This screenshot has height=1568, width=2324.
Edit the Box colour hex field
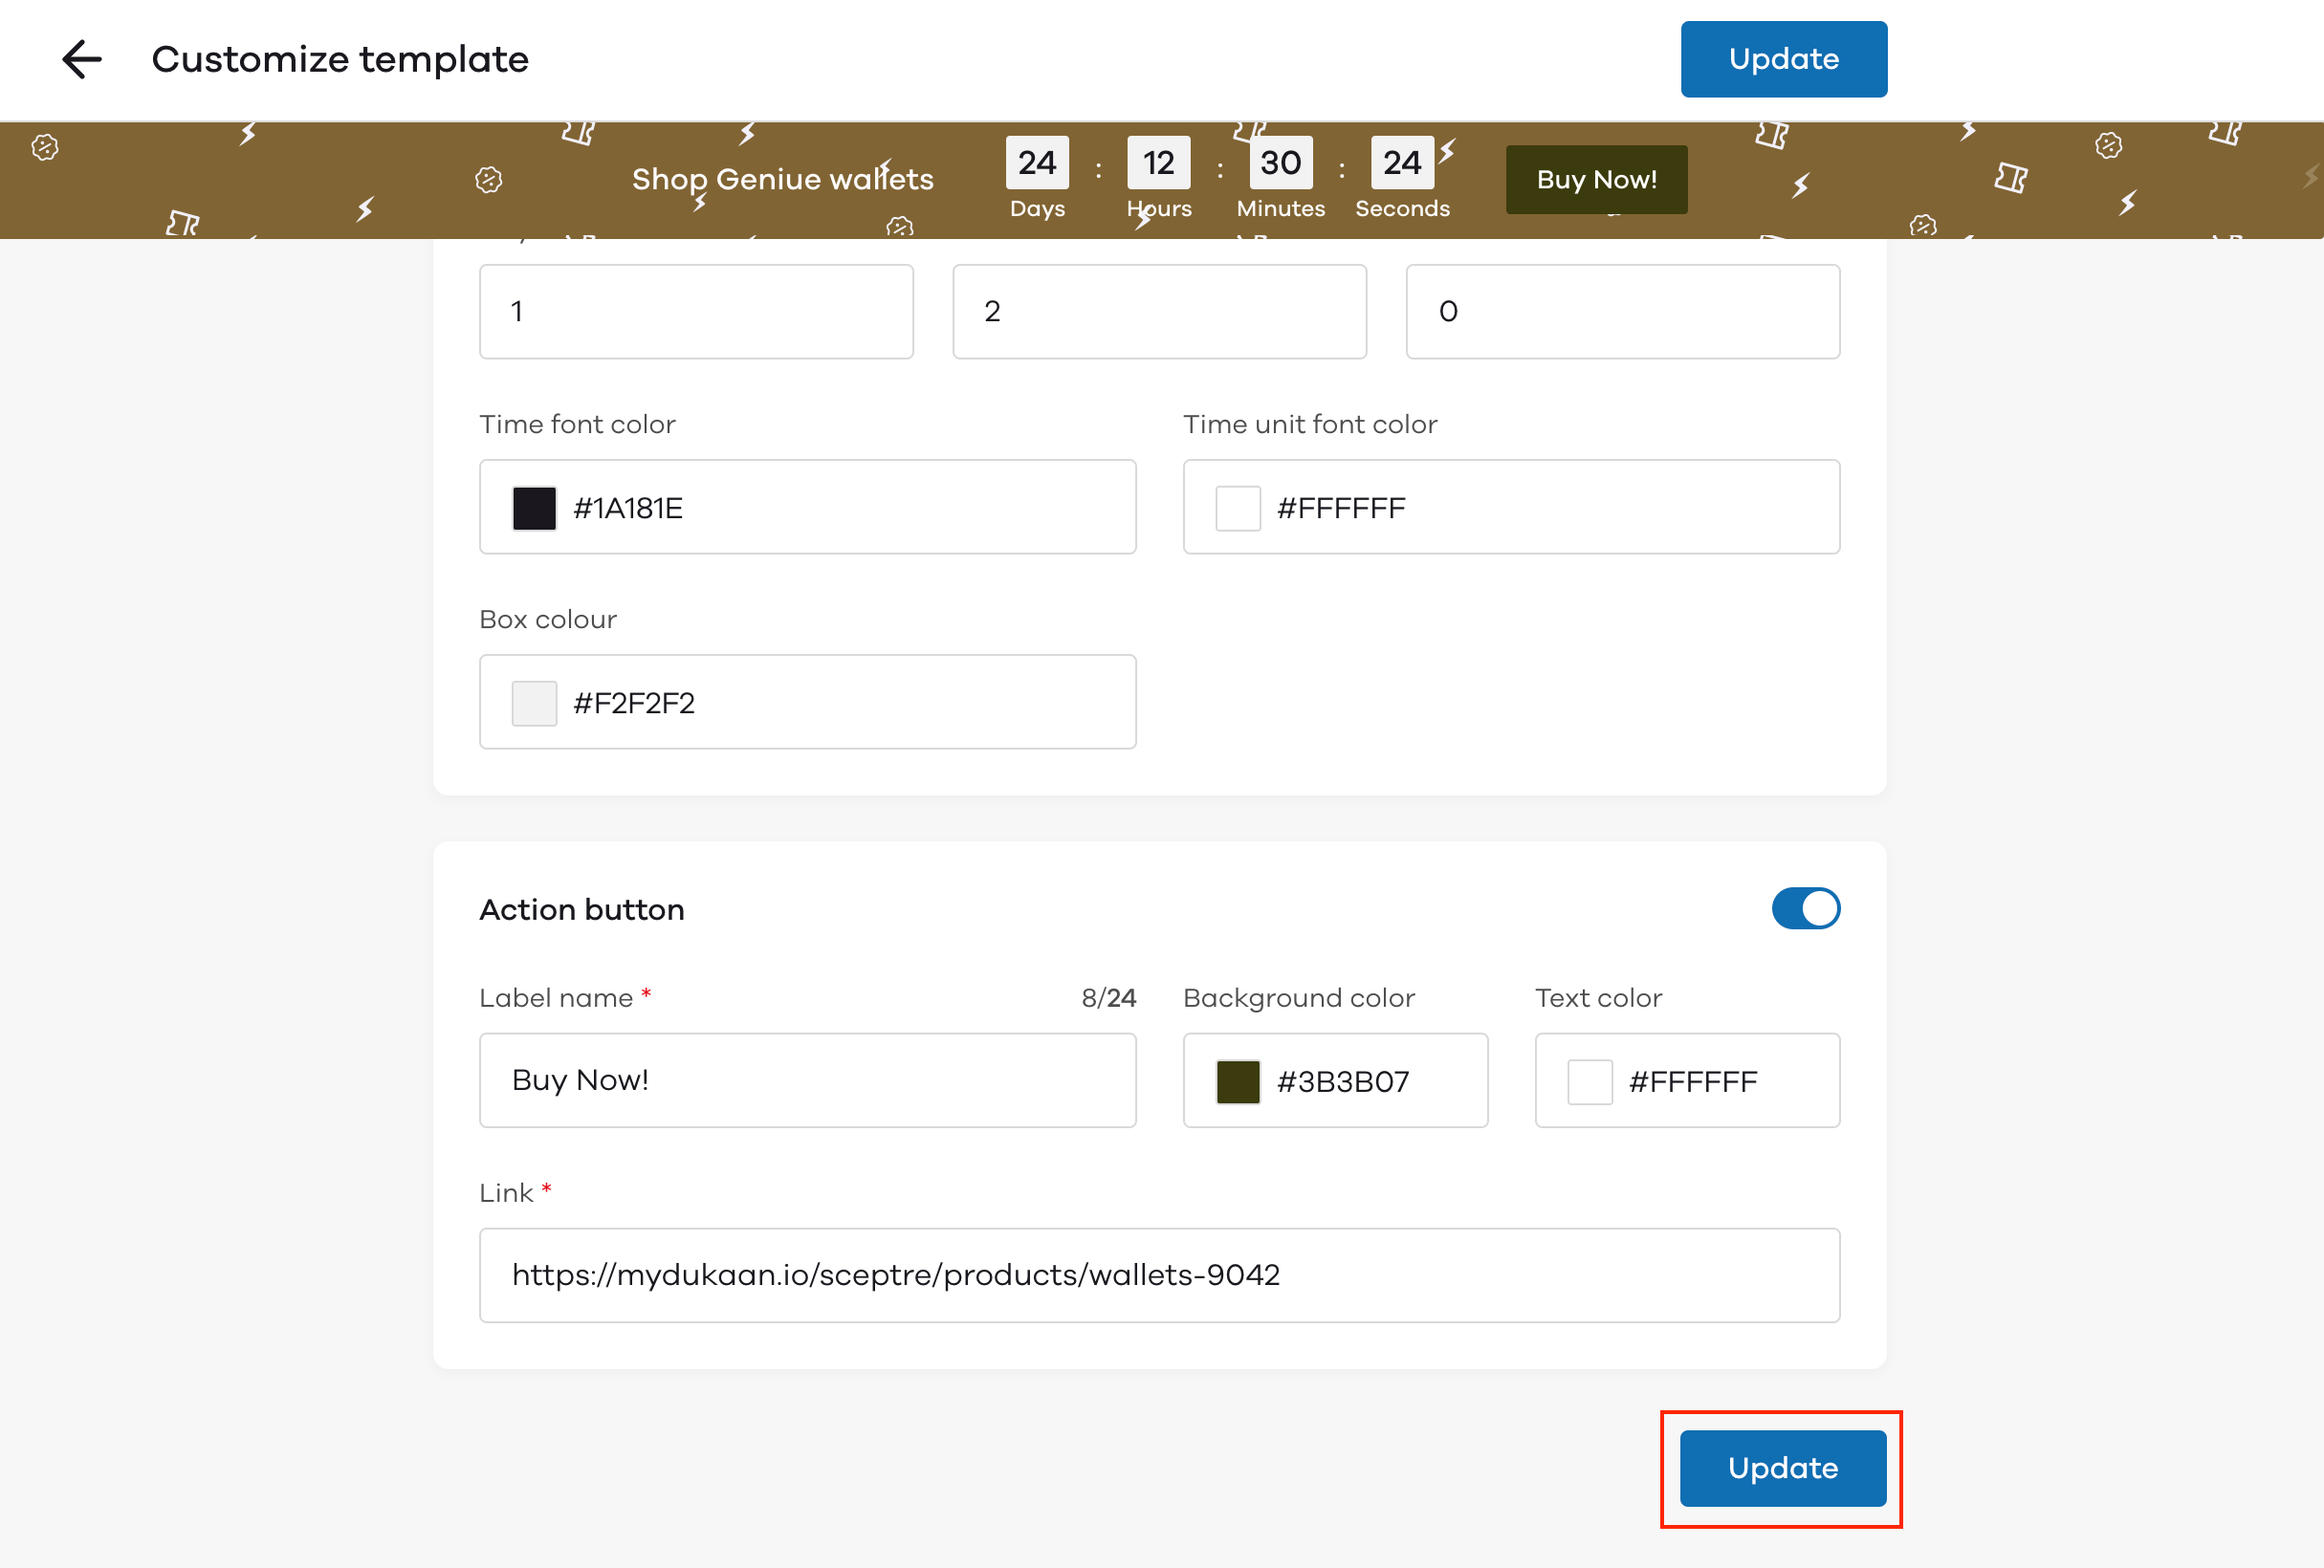807,702
